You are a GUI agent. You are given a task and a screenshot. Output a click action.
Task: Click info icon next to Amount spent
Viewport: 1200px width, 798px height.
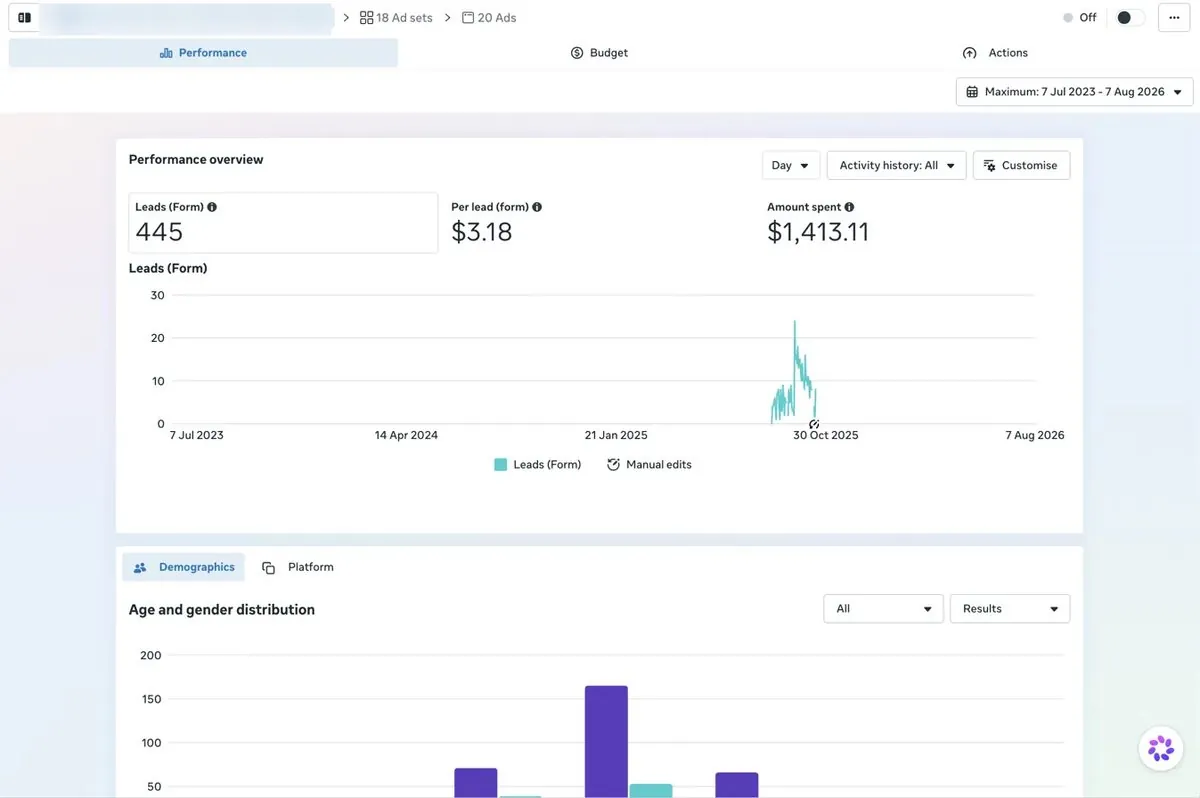(849, 207)
